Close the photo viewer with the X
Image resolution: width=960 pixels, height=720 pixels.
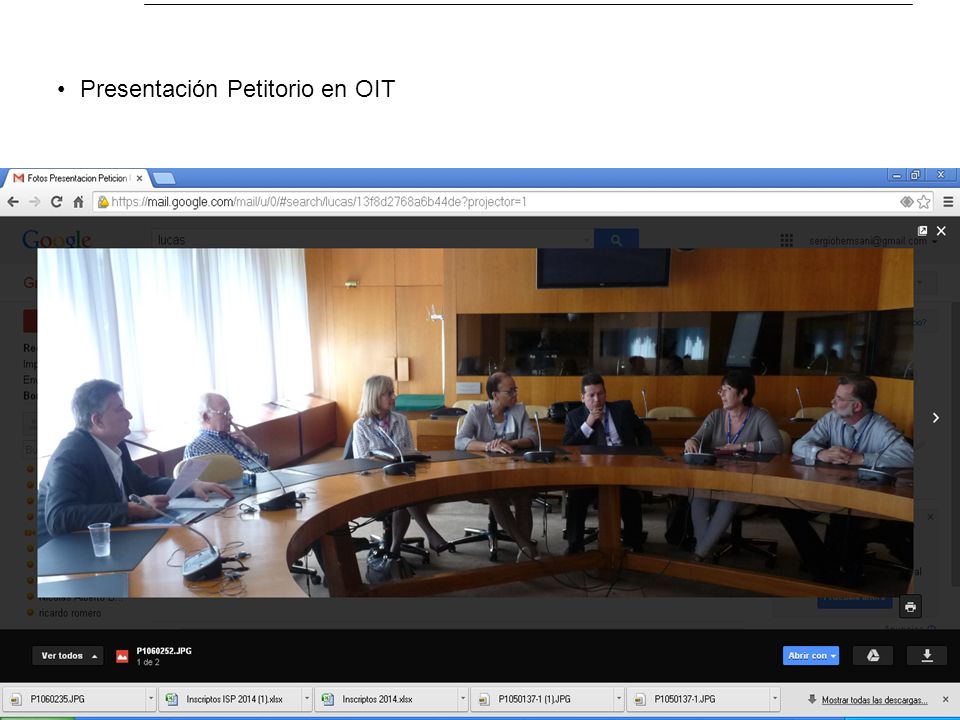click(941, 231)
